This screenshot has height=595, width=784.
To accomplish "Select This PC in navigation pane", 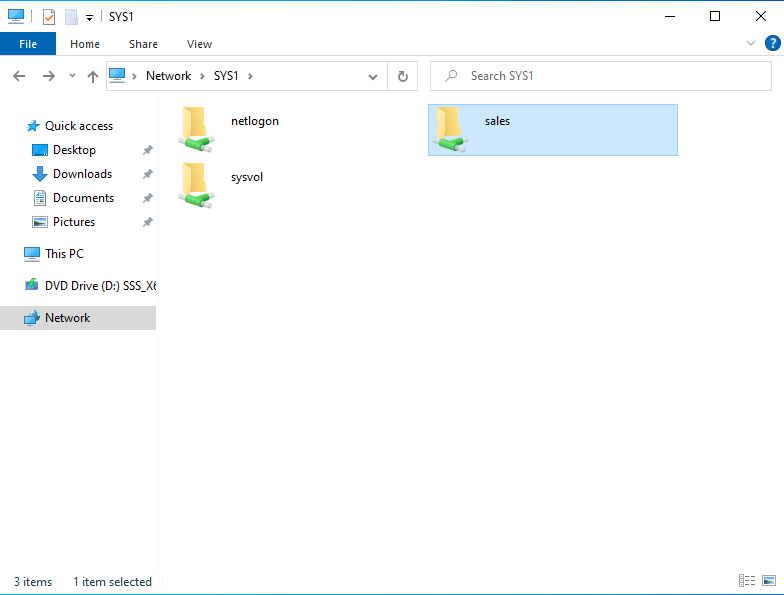I will [64, 254].
